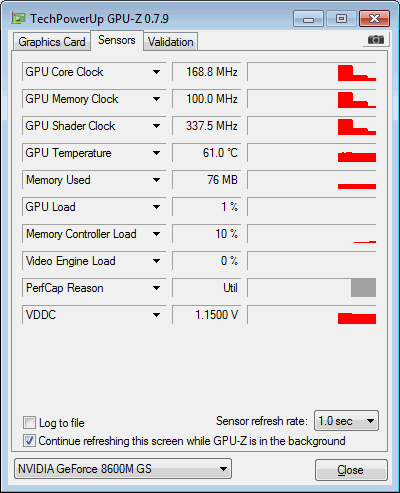Maximize the GPU-Z window
The height and width of the screenshot is (493, 400).
(341, 19)
